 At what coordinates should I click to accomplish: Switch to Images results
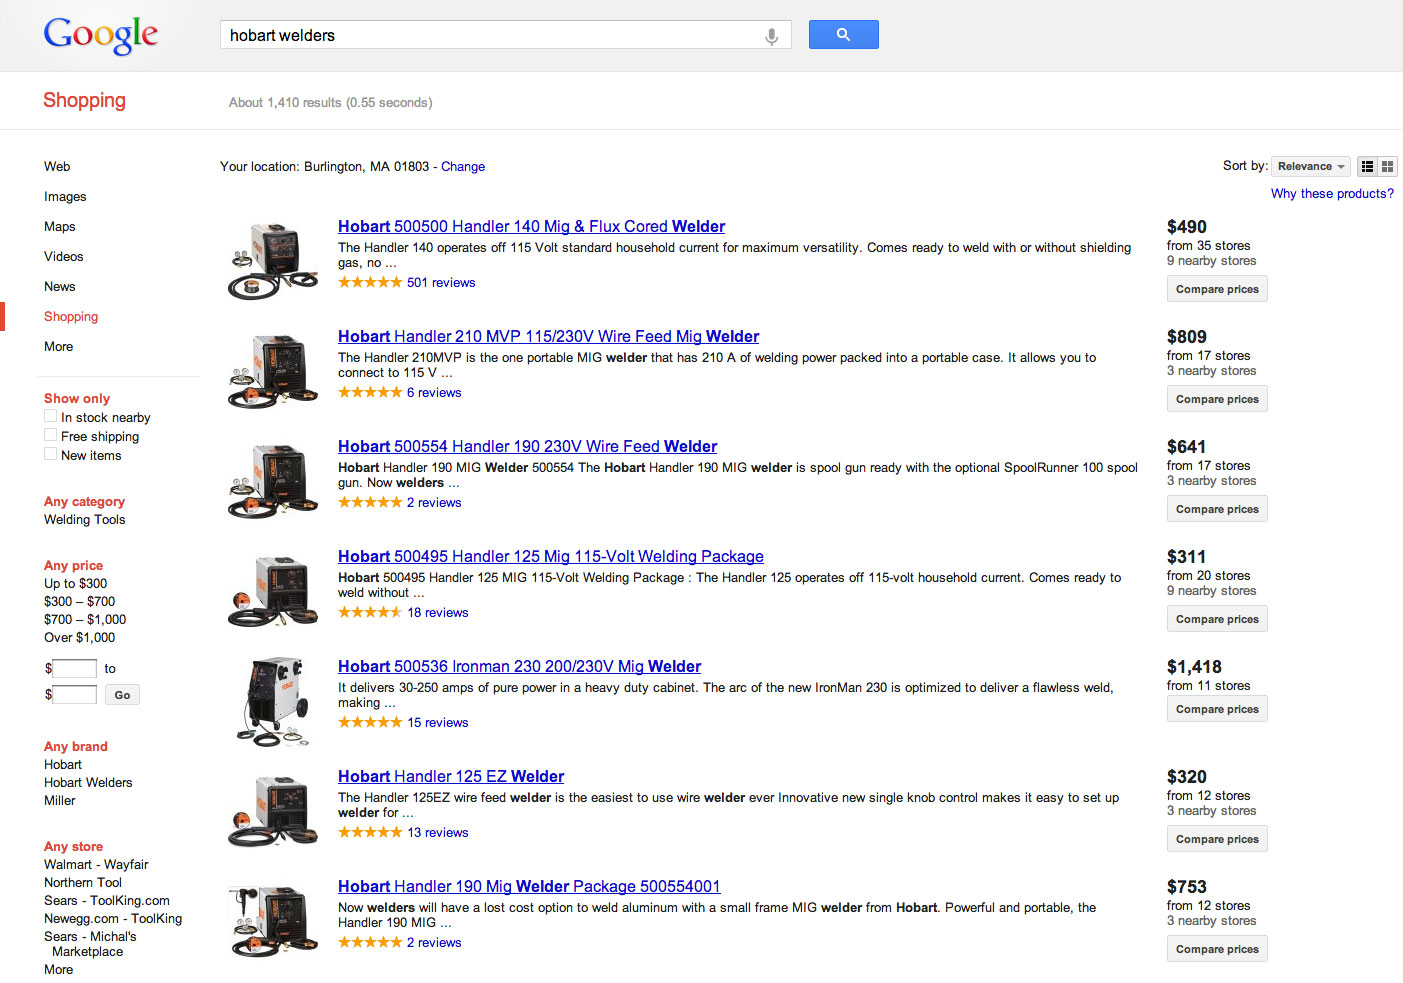[x=65, y=197]
